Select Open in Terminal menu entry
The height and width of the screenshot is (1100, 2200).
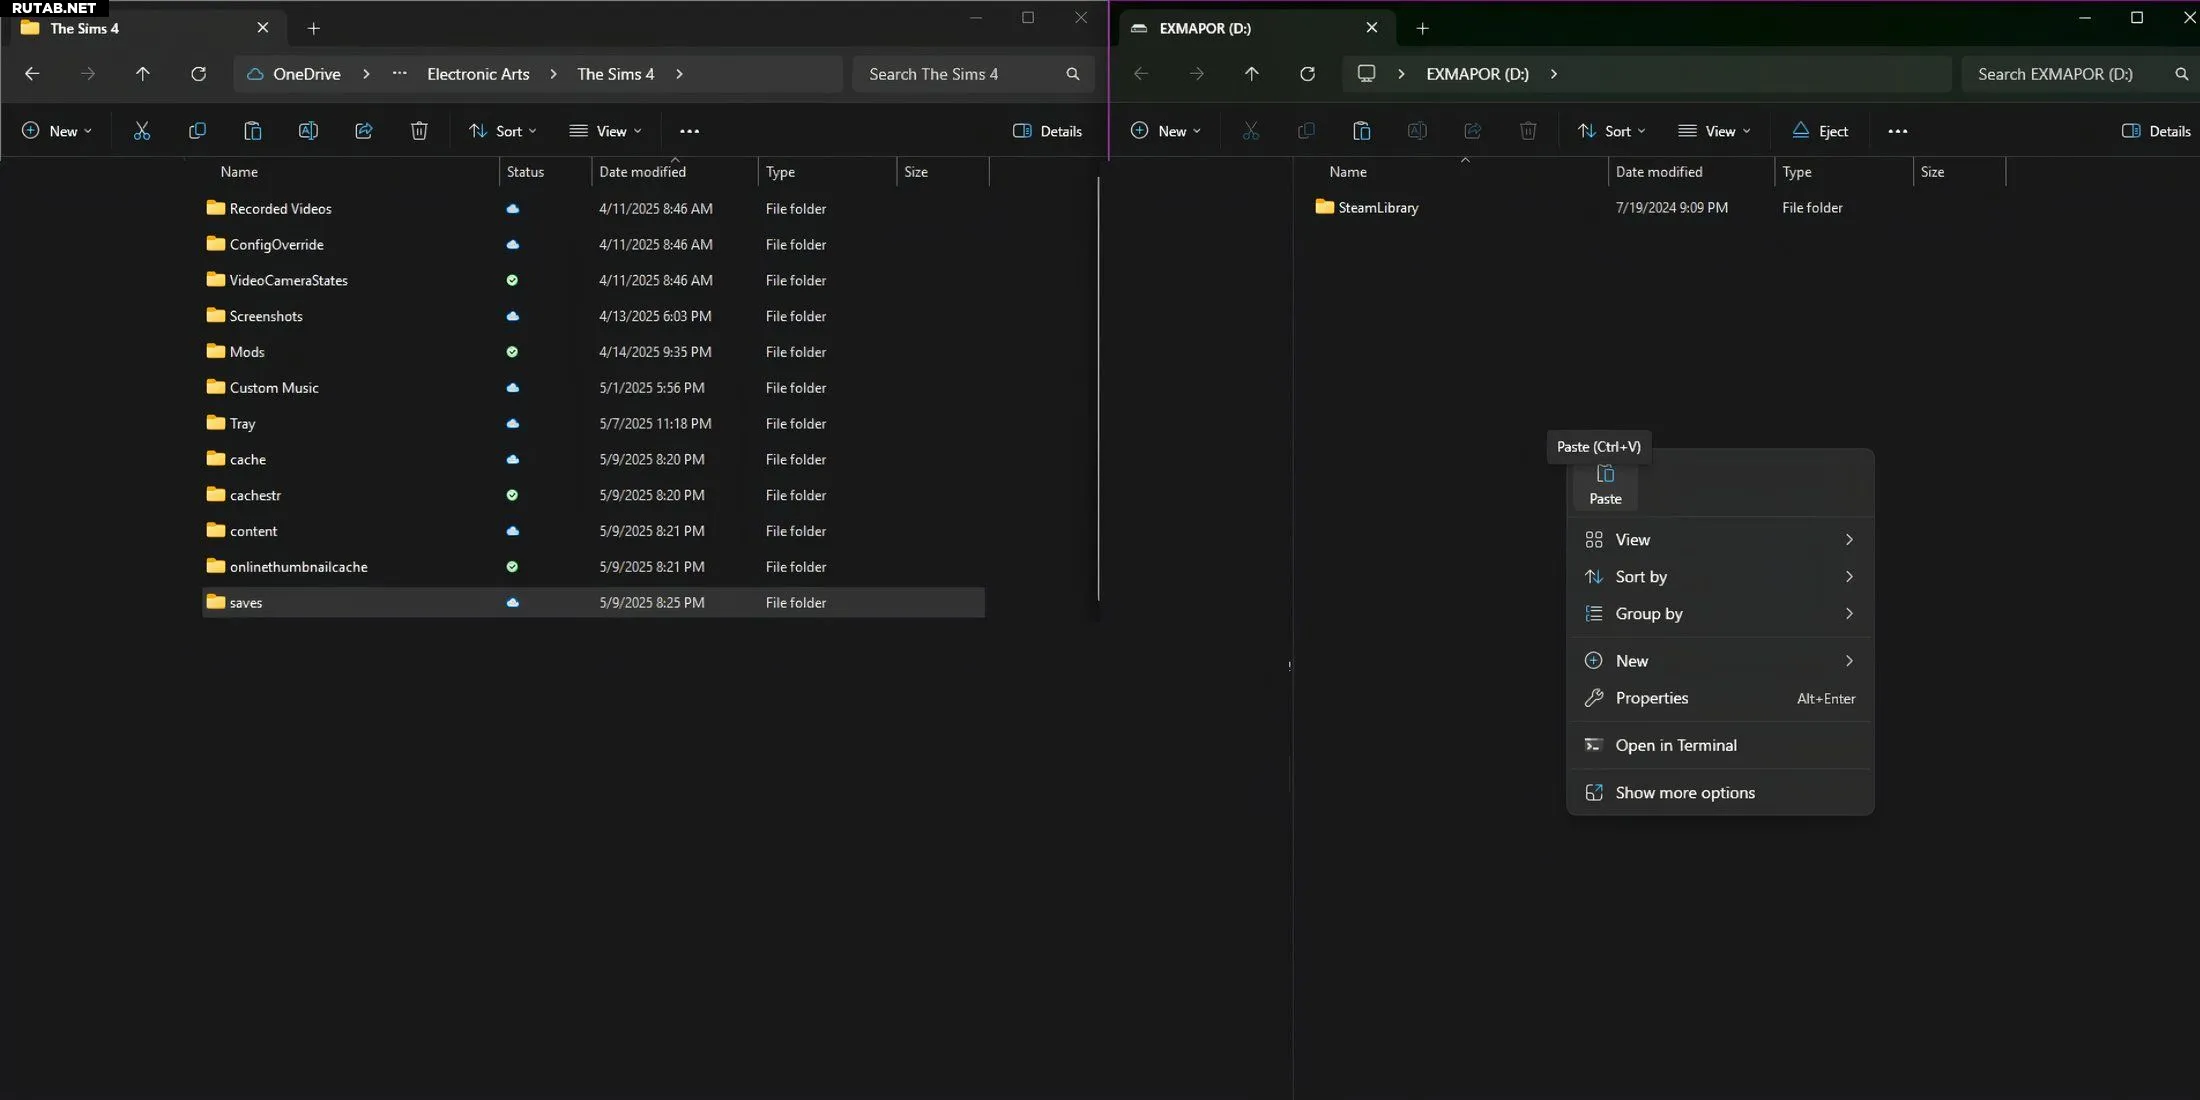[1675, 746]
